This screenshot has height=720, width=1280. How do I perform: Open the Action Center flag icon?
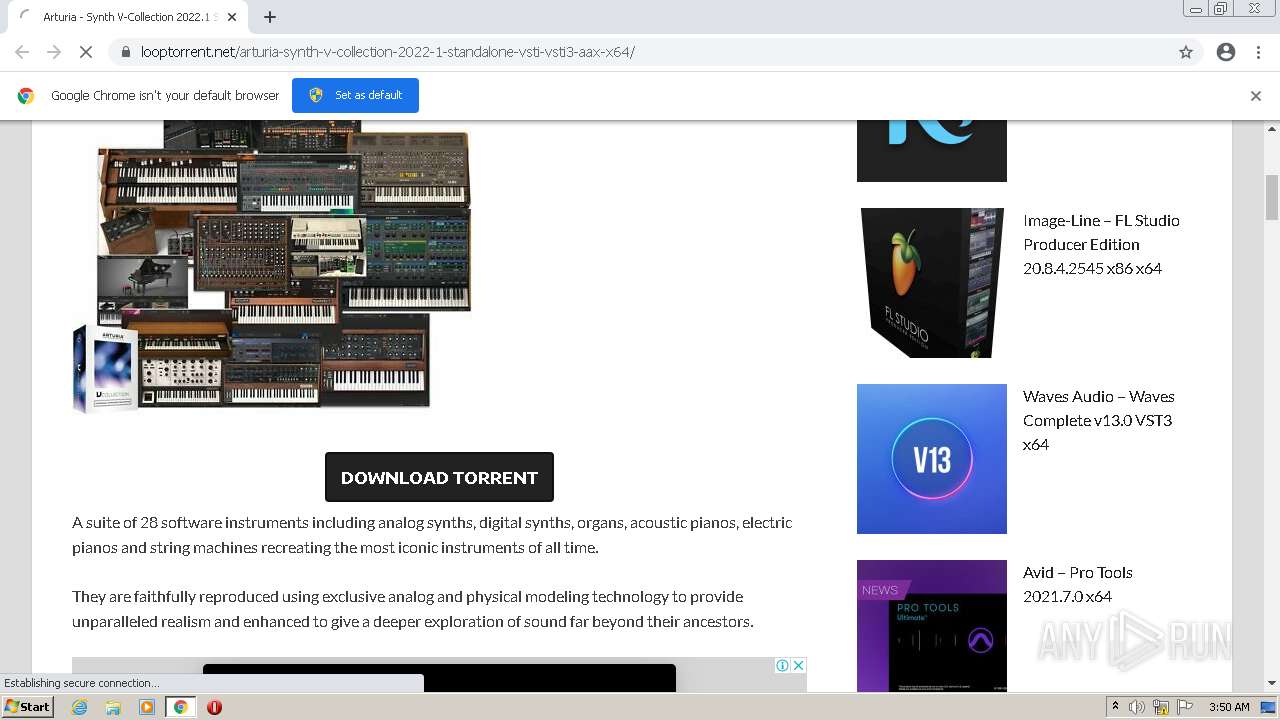point(1185,707)
